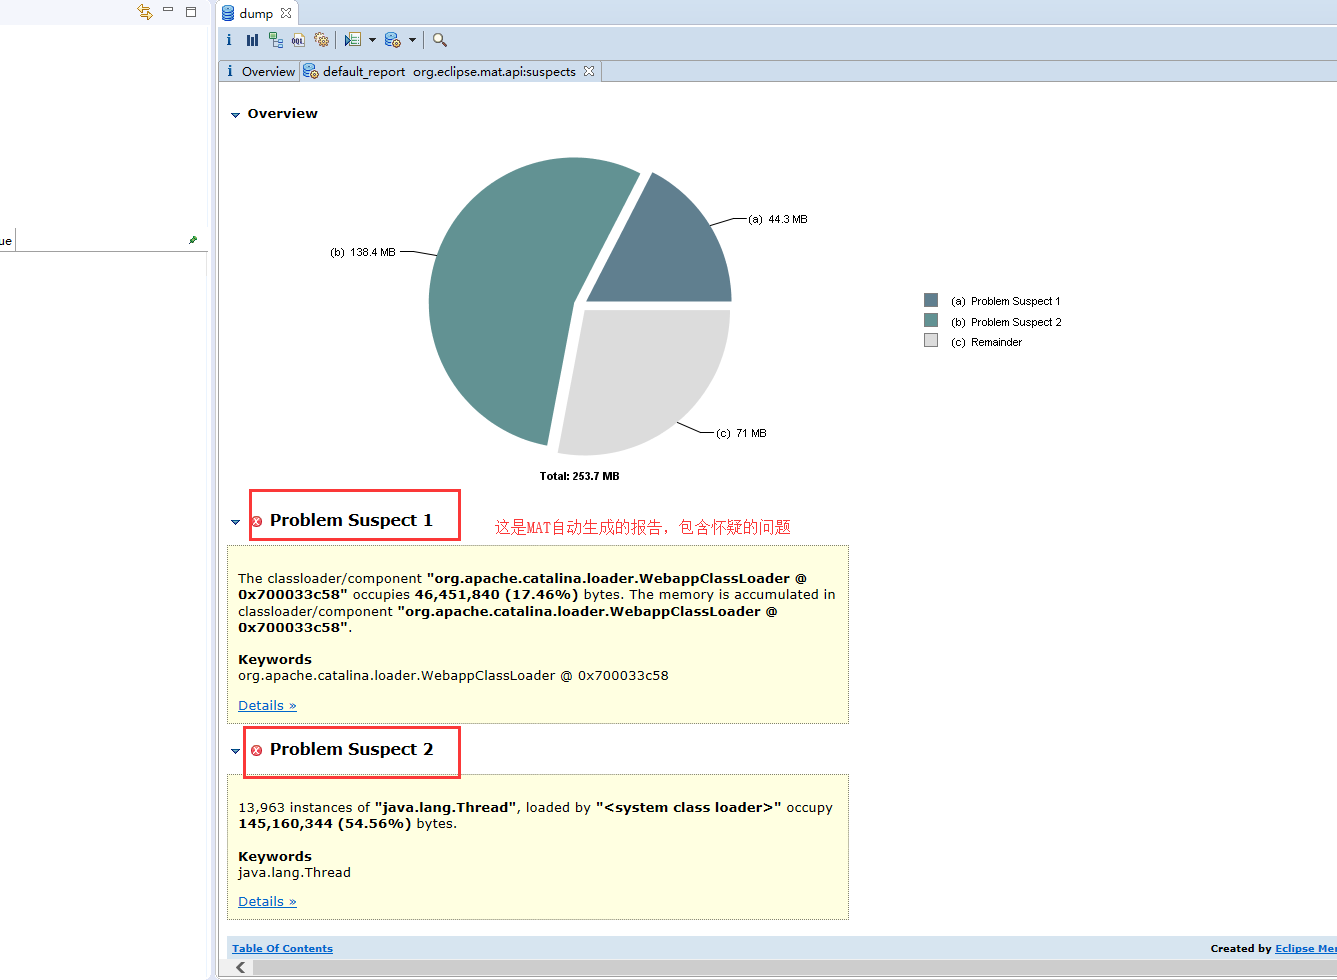The image size is (1337, 980).
Task: Open the reports dropdown arrow
Action: pyautogui.click(x=372, y=40)
